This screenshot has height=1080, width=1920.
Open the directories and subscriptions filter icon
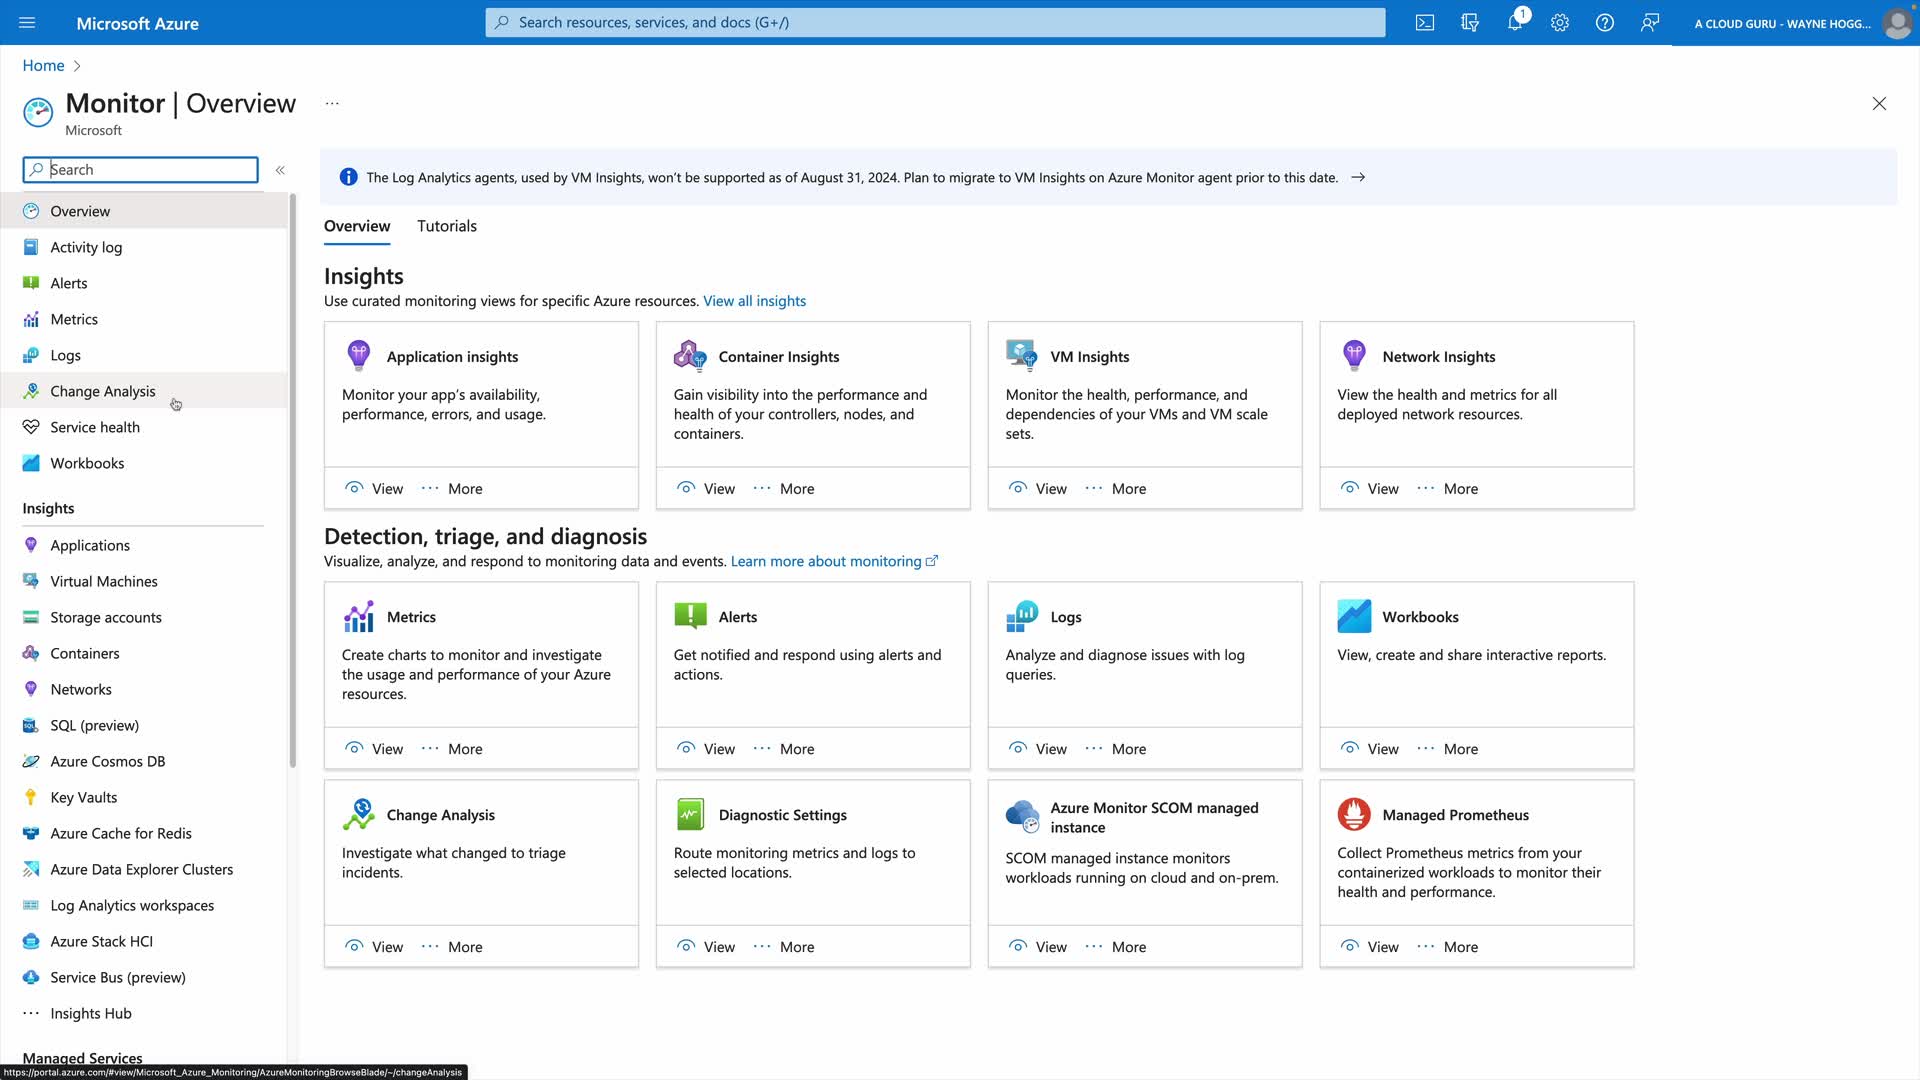[1470, 22]
